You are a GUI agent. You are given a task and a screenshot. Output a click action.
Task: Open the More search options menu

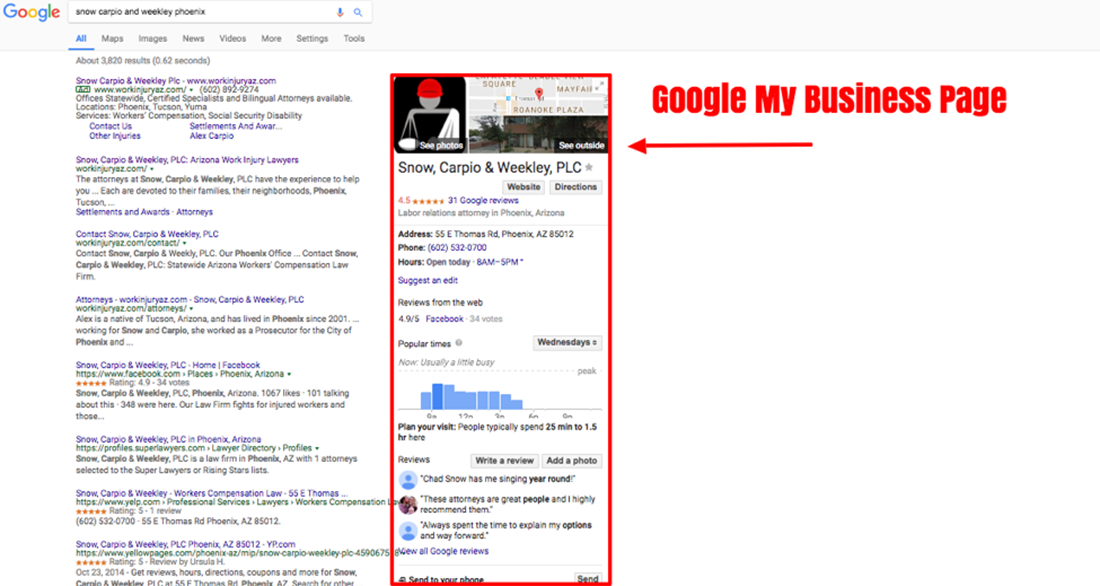click(x=271, y=39)
